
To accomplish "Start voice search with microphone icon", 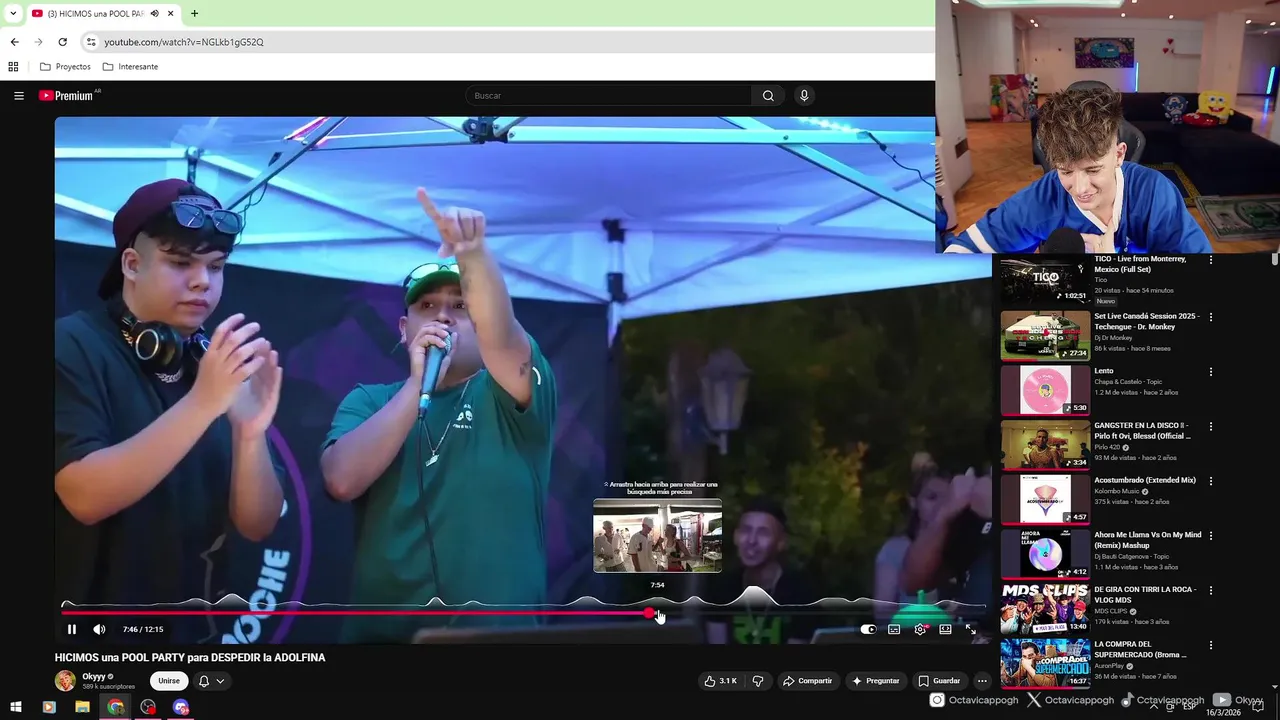I will click(803, 96).
